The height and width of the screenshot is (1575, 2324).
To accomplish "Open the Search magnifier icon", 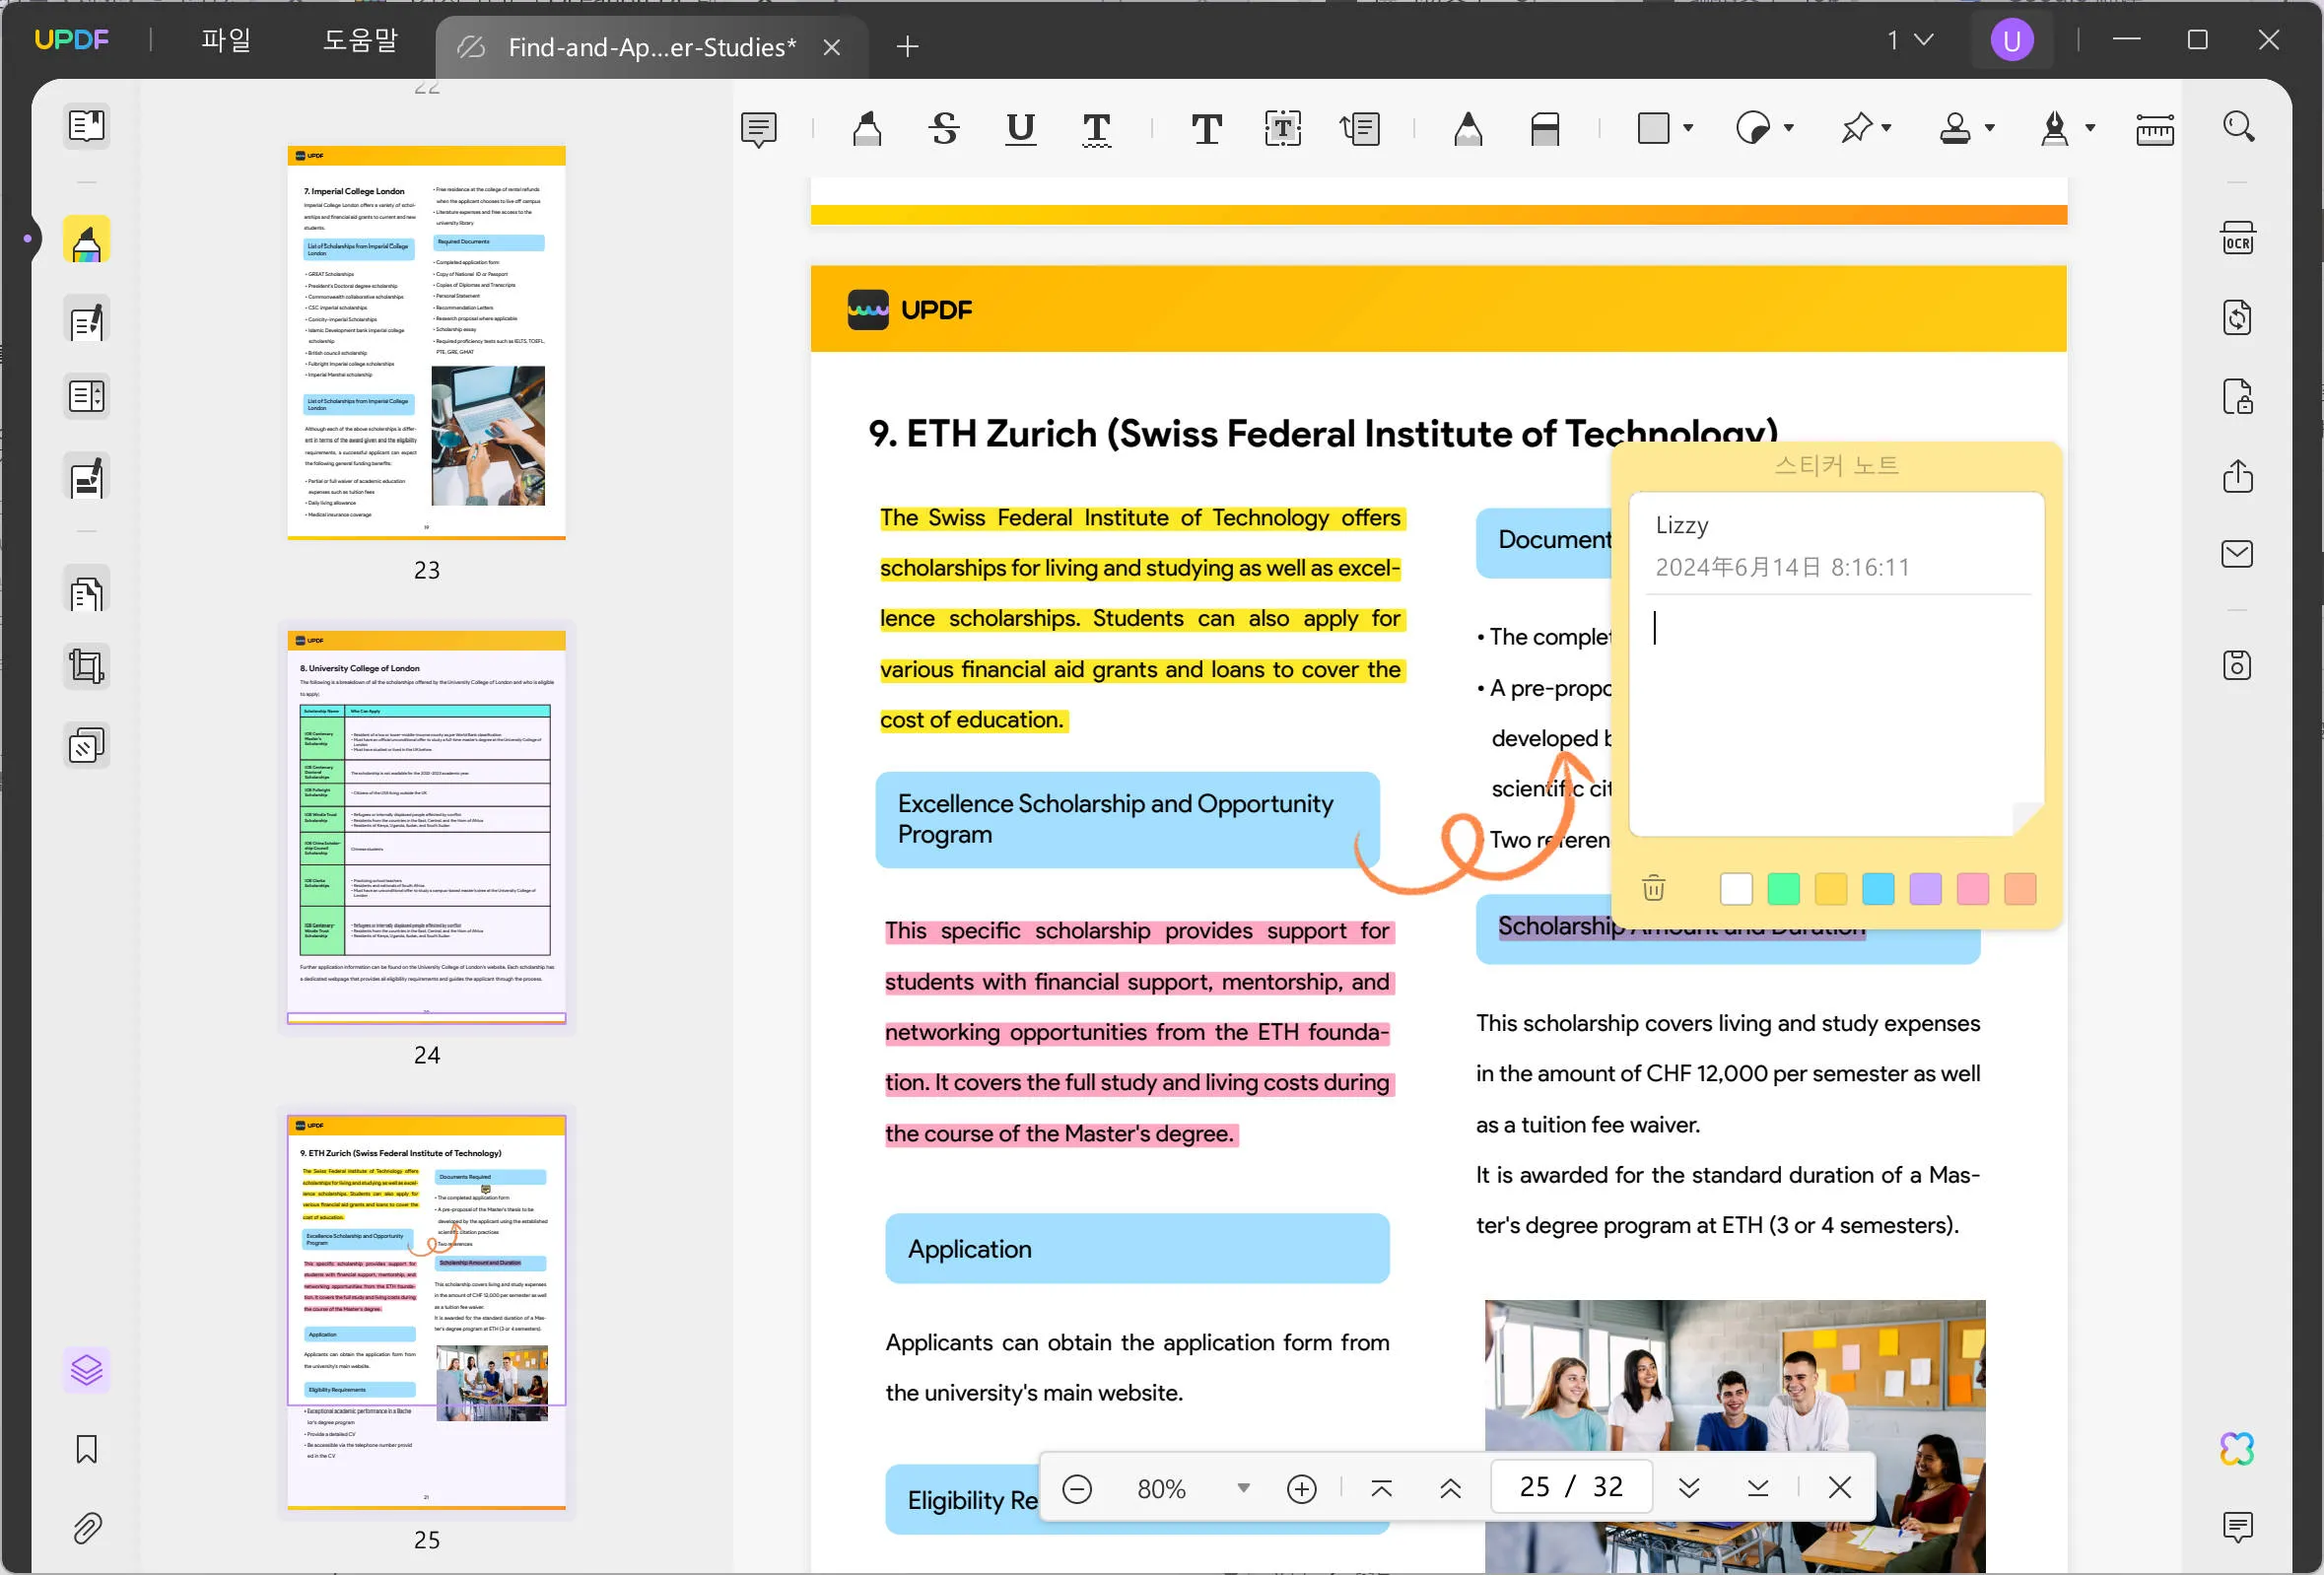I will coord(2238,127).
